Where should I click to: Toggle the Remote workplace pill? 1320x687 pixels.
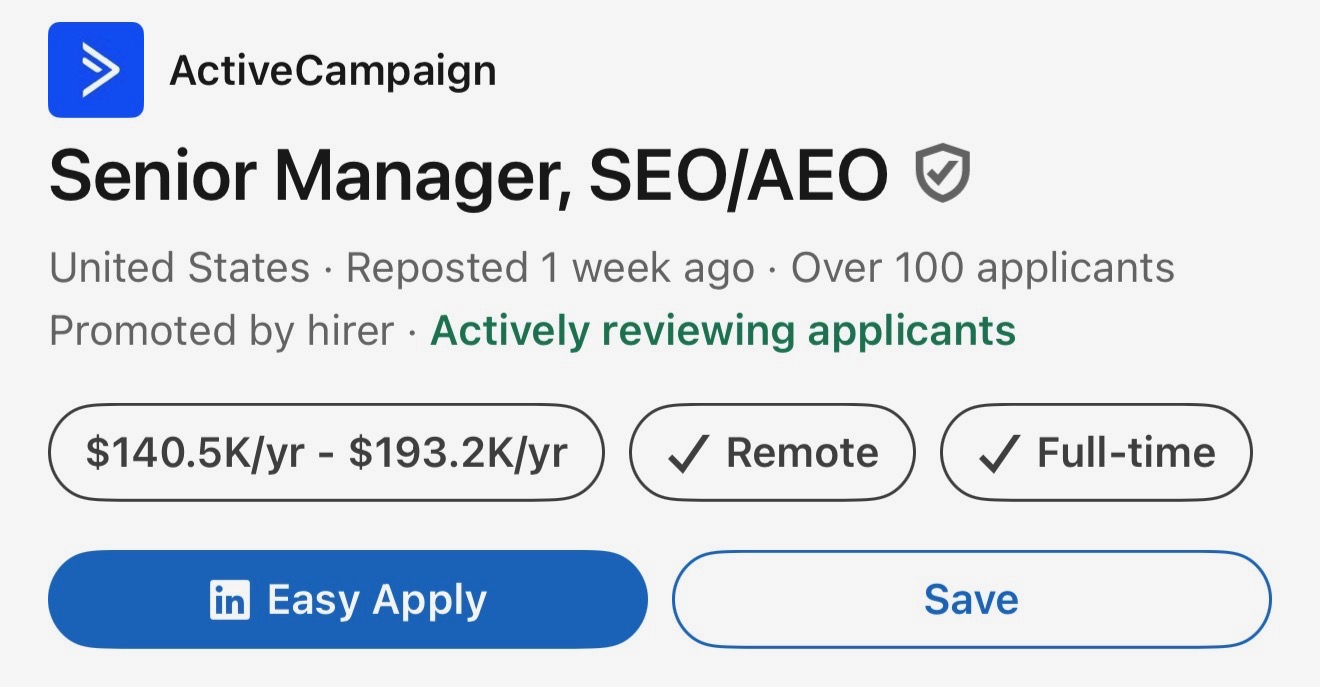tap(772, 453)
